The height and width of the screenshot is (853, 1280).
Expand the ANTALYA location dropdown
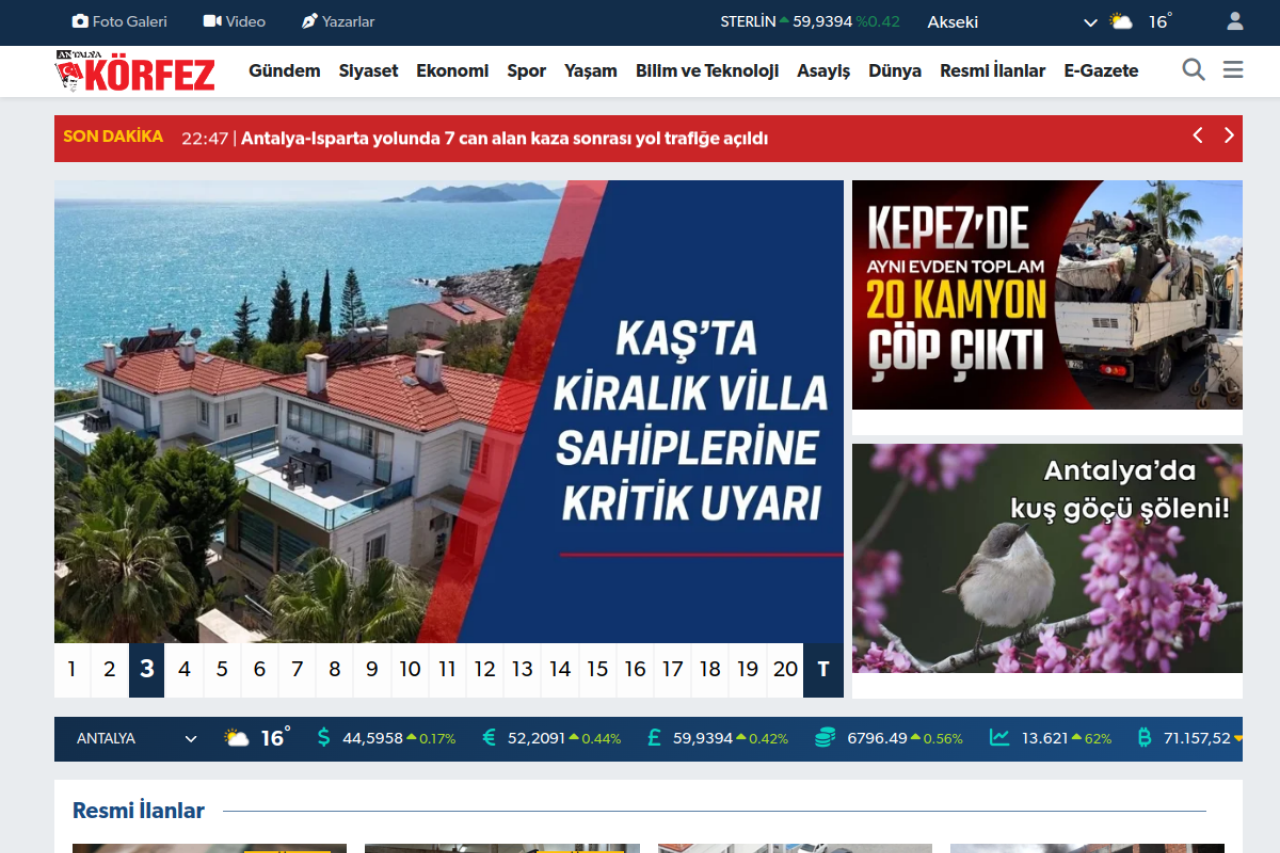(x=190, y=739)
